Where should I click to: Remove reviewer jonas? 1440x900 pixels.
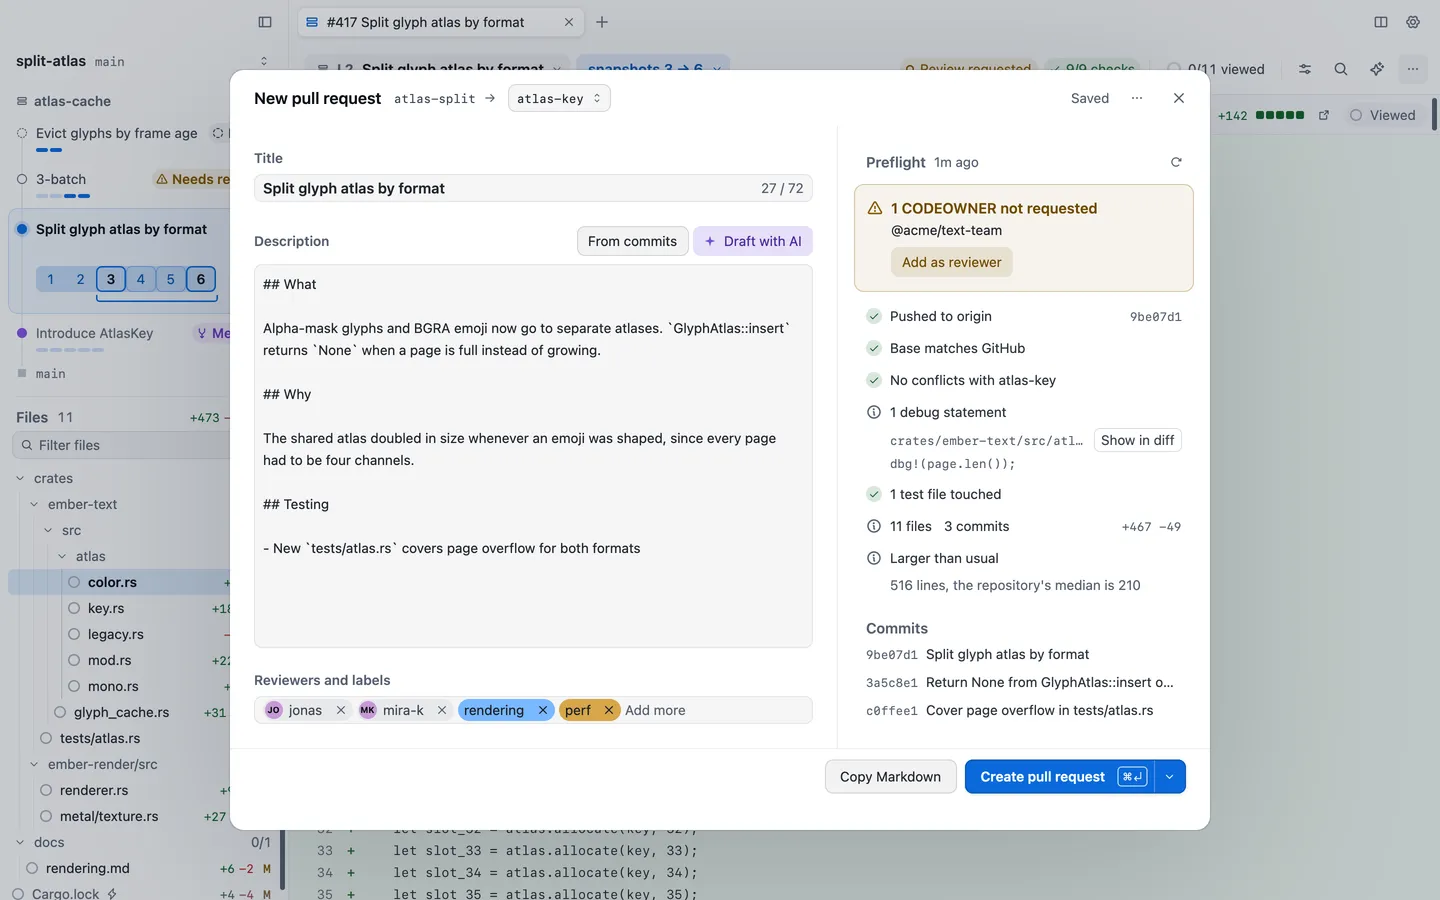[x=341, y=710]
